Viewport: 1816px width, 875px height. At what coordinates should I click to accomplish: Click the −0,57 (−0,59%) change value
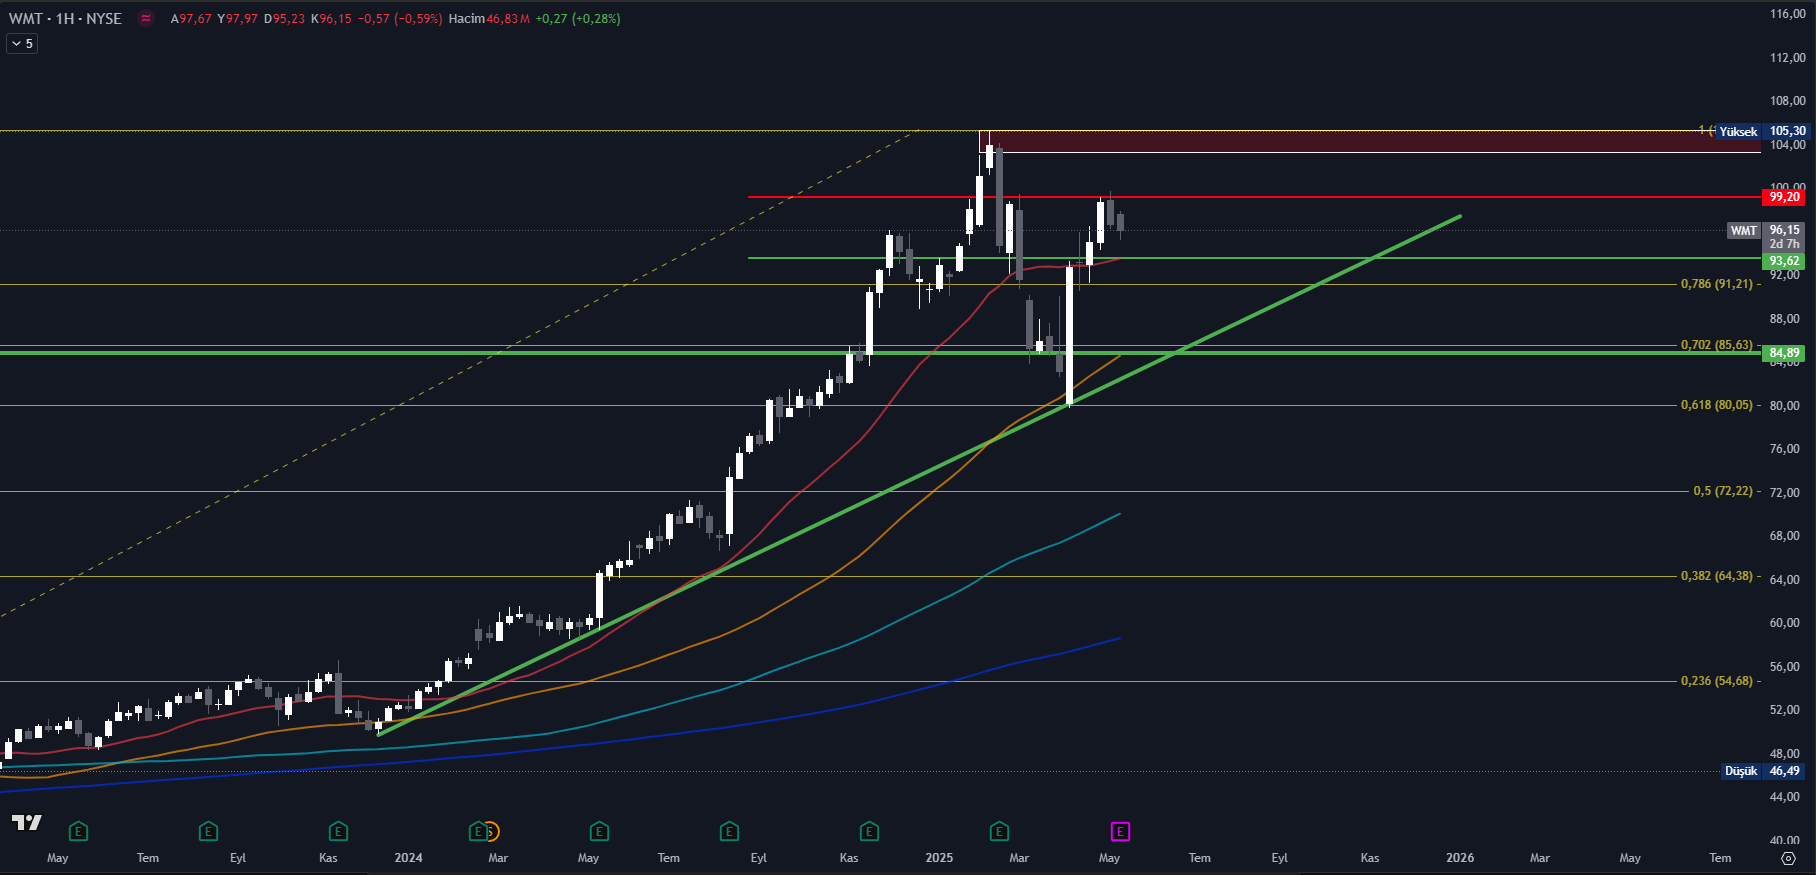400,18
